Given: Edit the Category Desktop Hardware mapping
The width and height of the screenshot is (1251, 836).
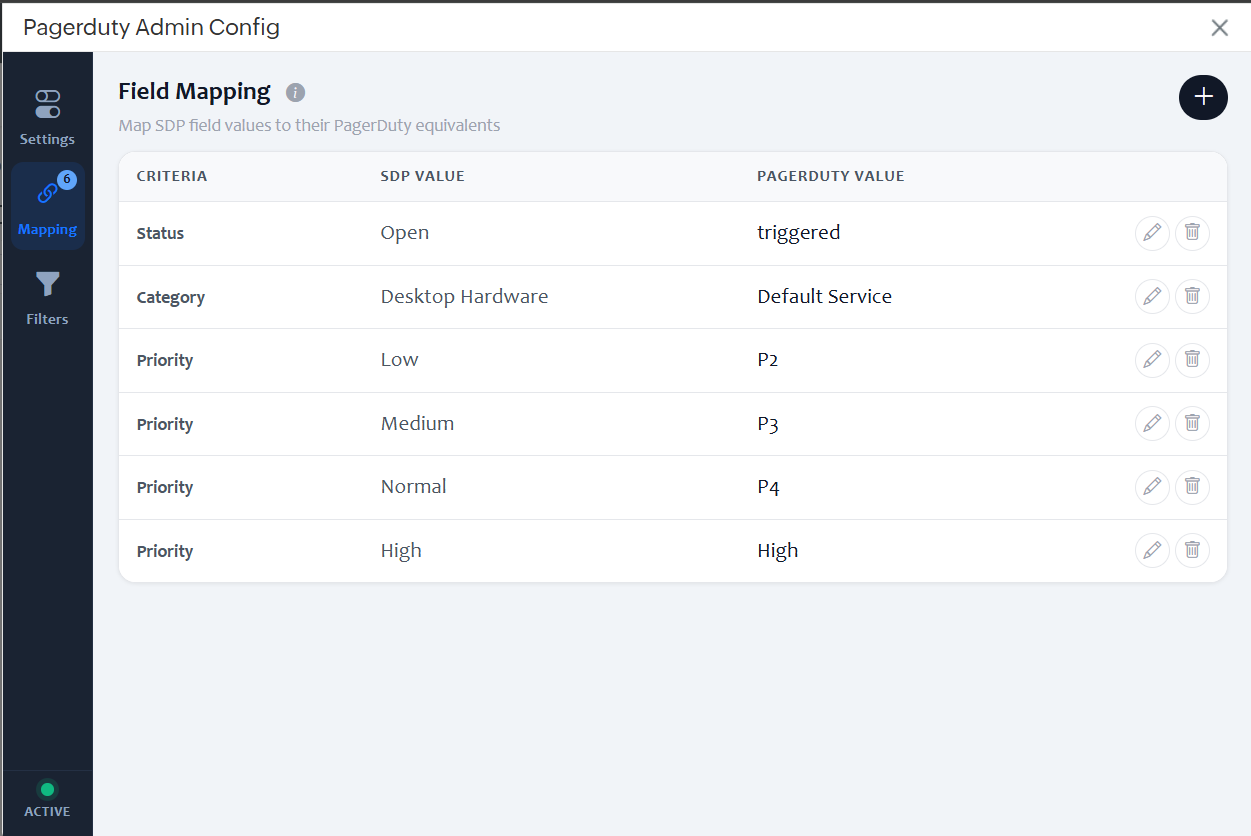Looking at the screenshot, I should point(1152,297).
